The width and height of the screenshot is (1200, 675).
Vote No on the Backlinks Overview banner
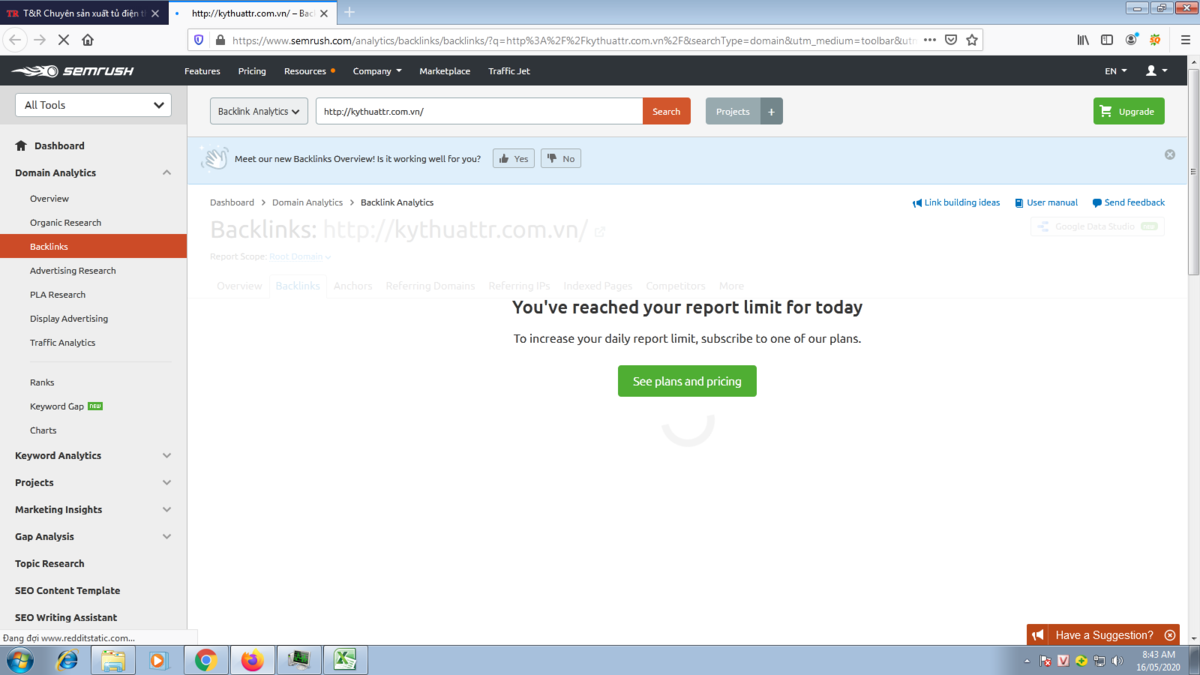(561, 159)
